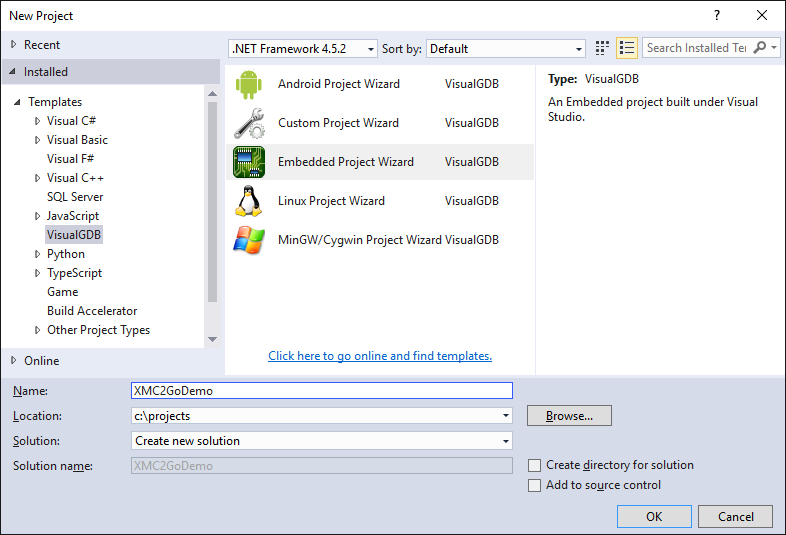Click the Cancel button
This screenshot has width=786, height=535.
(735, 516)
